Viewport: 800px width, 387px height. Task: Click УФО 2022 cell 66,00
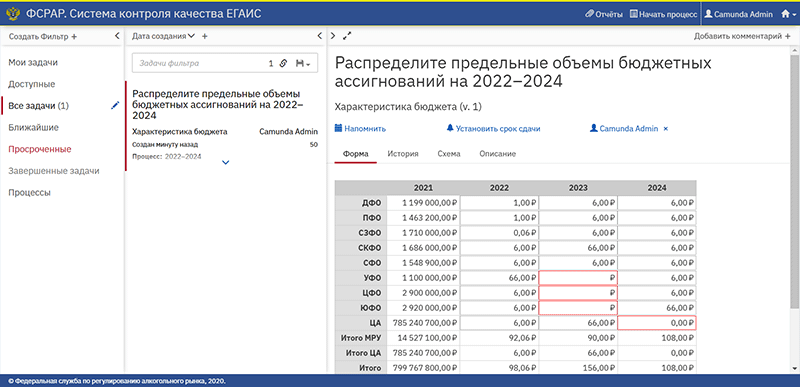(x=499, y=278)
